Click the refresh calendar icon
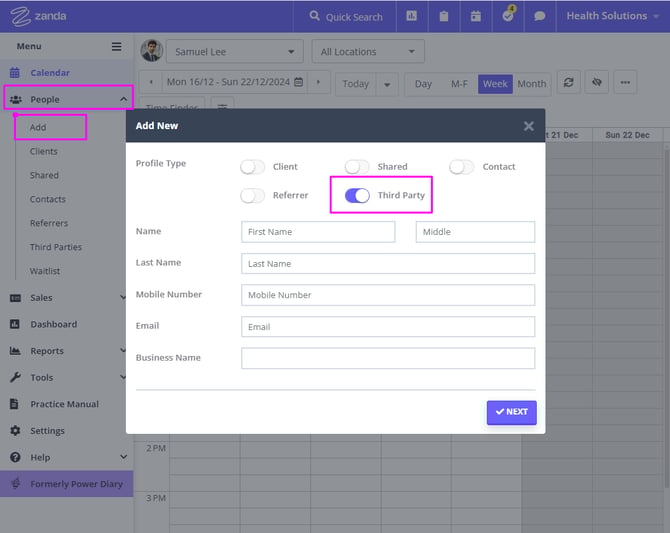The width and height of the screenshot is (670, 533). pos(569,83)
